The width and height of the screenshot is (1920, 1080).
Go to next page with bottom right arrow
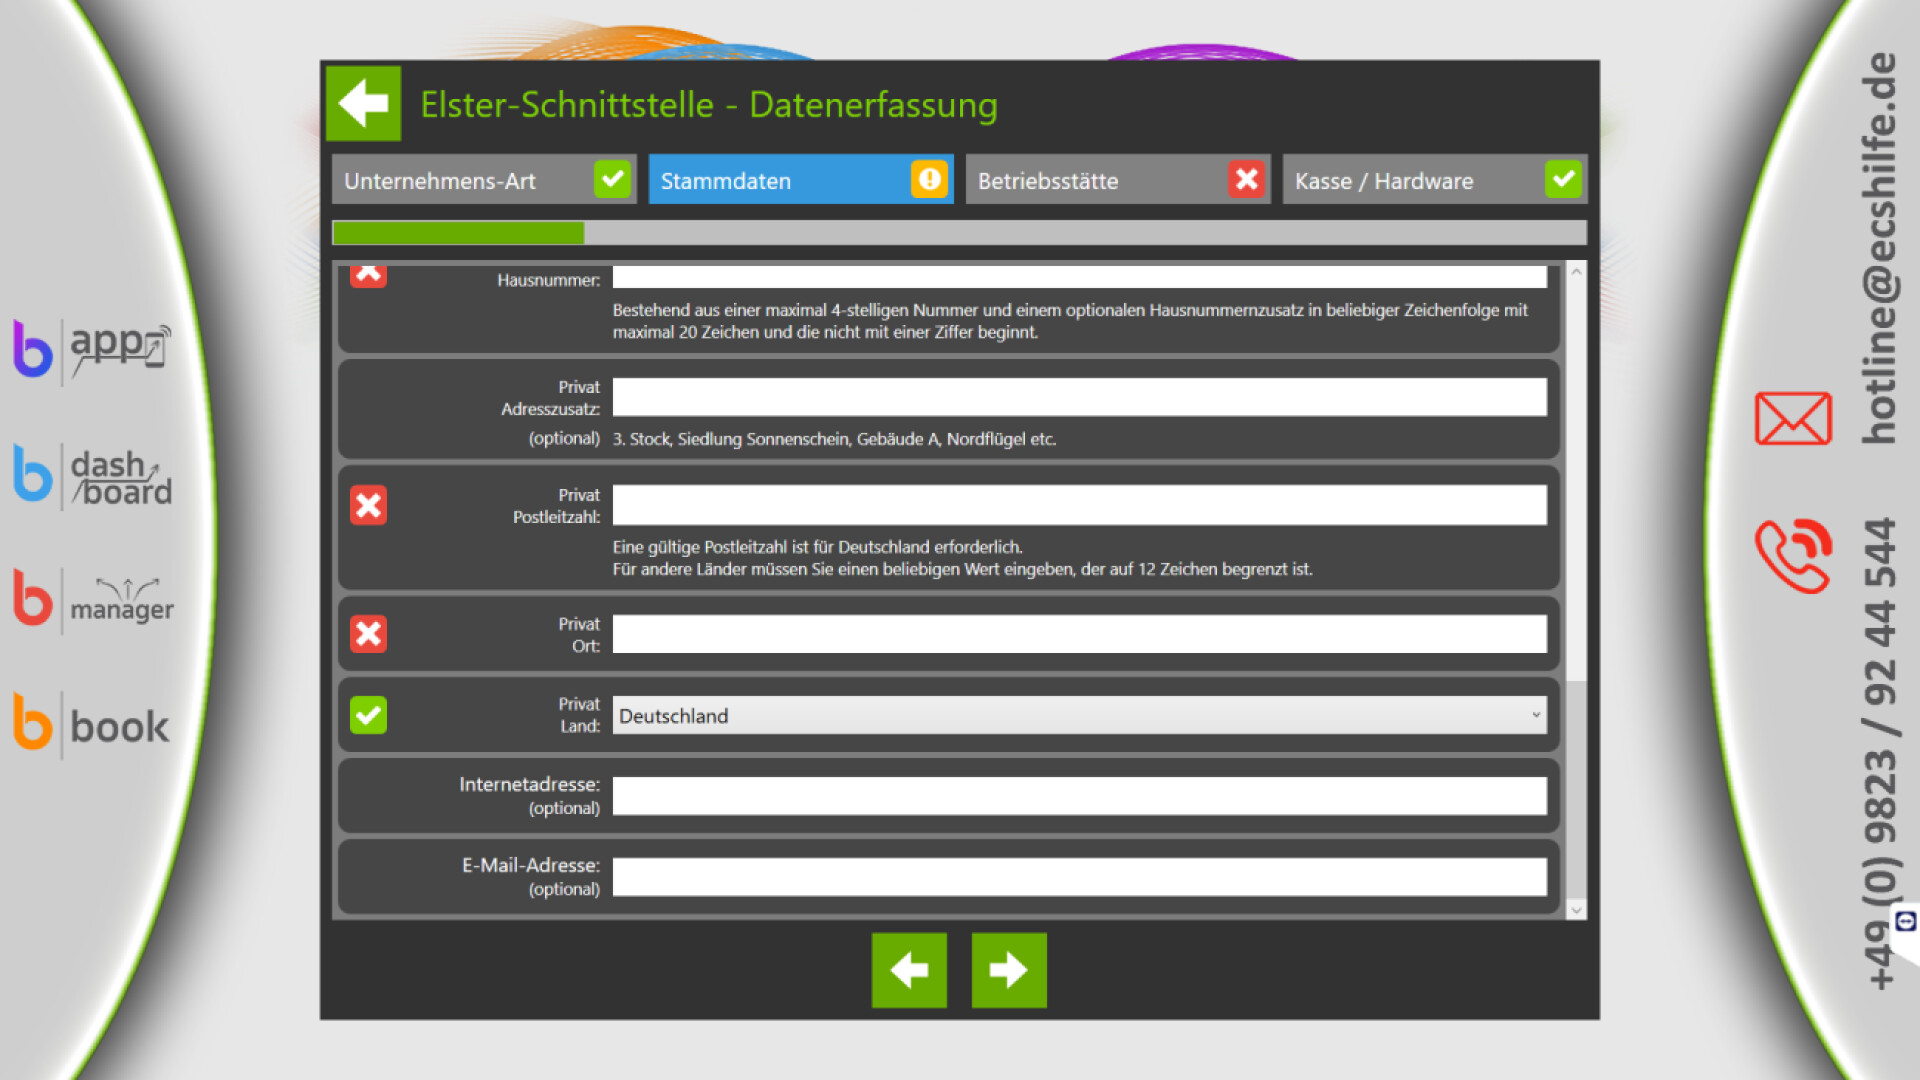tap(1009, 970)
